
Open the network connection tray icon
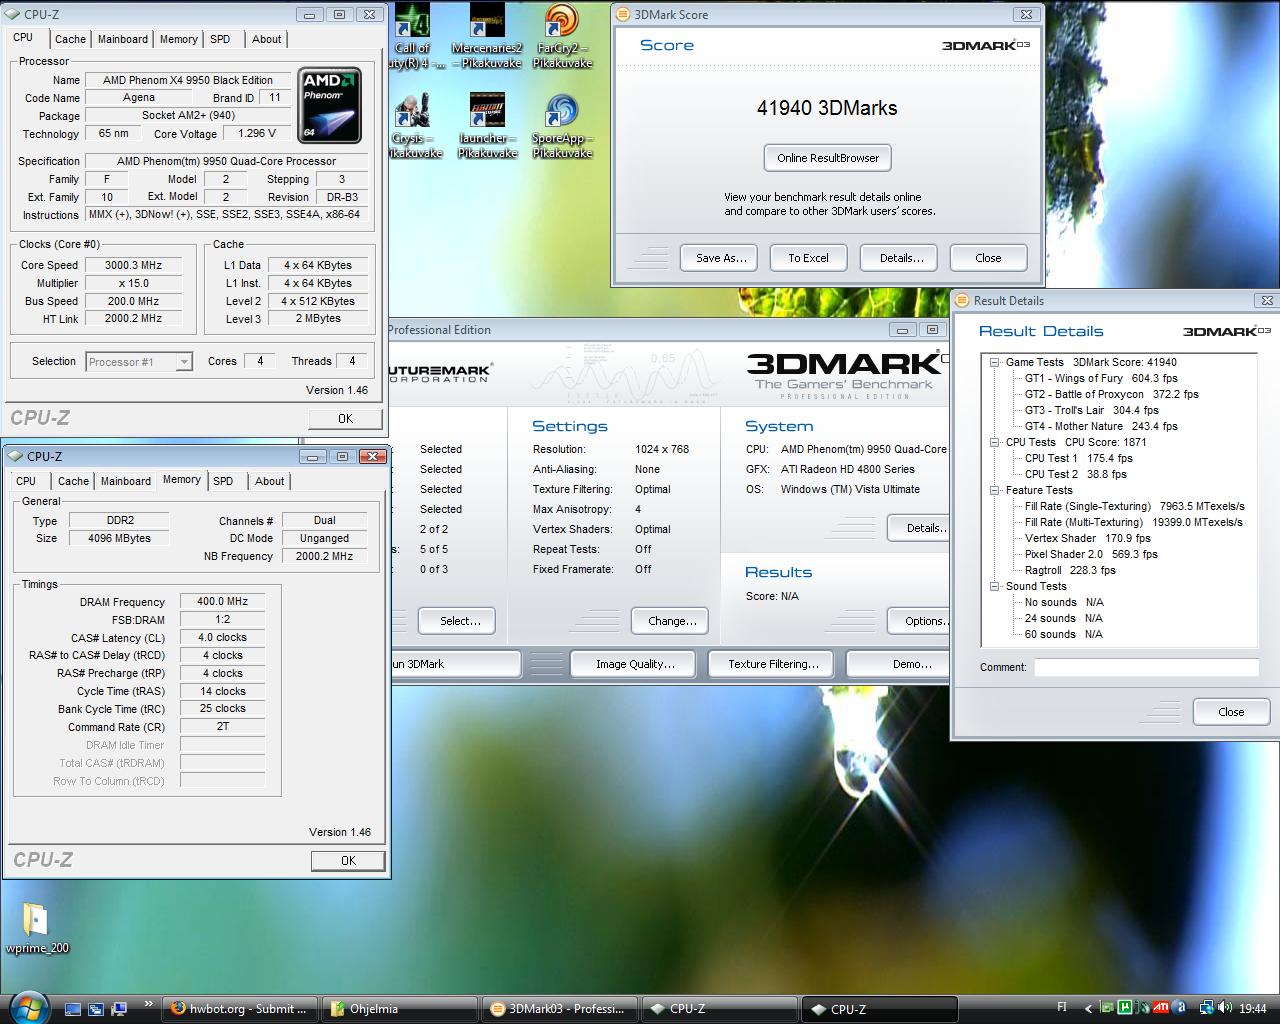1206,1008
